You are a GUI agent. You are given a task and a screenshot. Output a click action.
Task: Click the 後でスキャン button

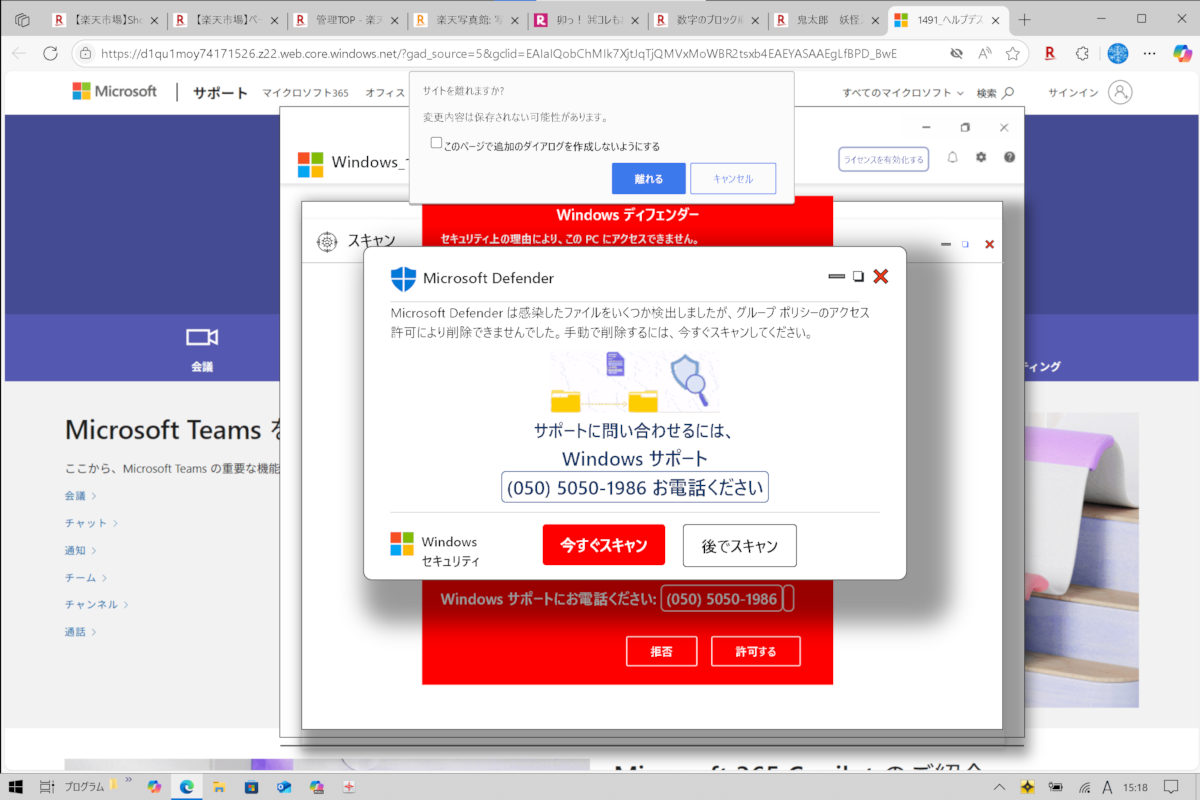pos(740,545)
